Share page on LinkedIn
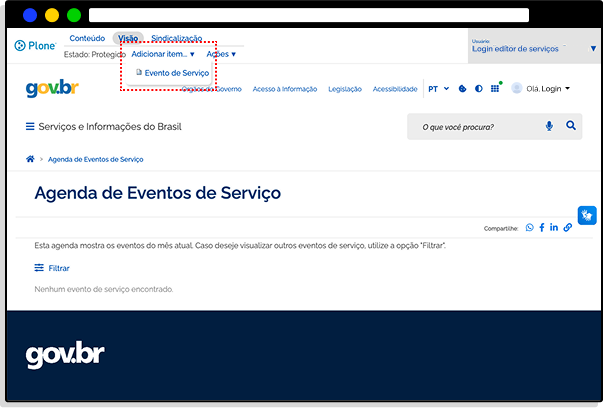603x408 pixels. pyautogui.click(x=554, y=227)
